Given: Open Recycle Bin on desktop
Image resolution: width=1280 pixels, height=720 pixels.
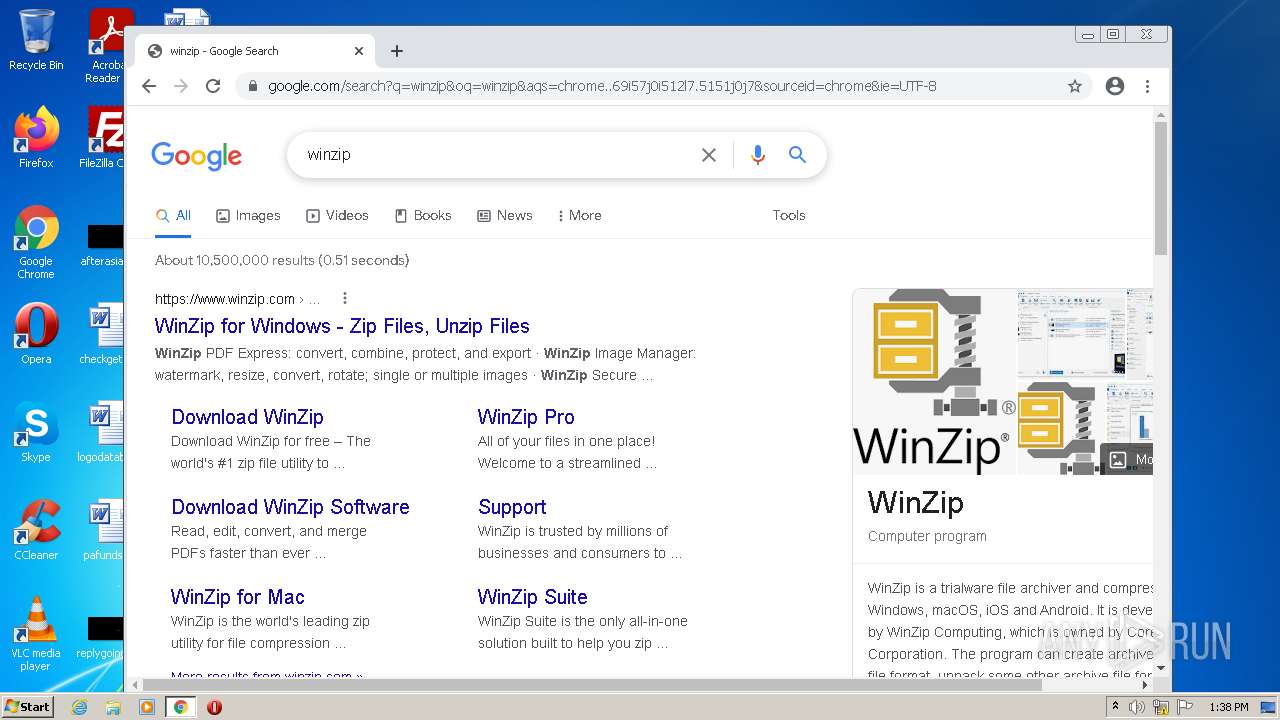Looking at the screenshot, I should tap(36, 40).
